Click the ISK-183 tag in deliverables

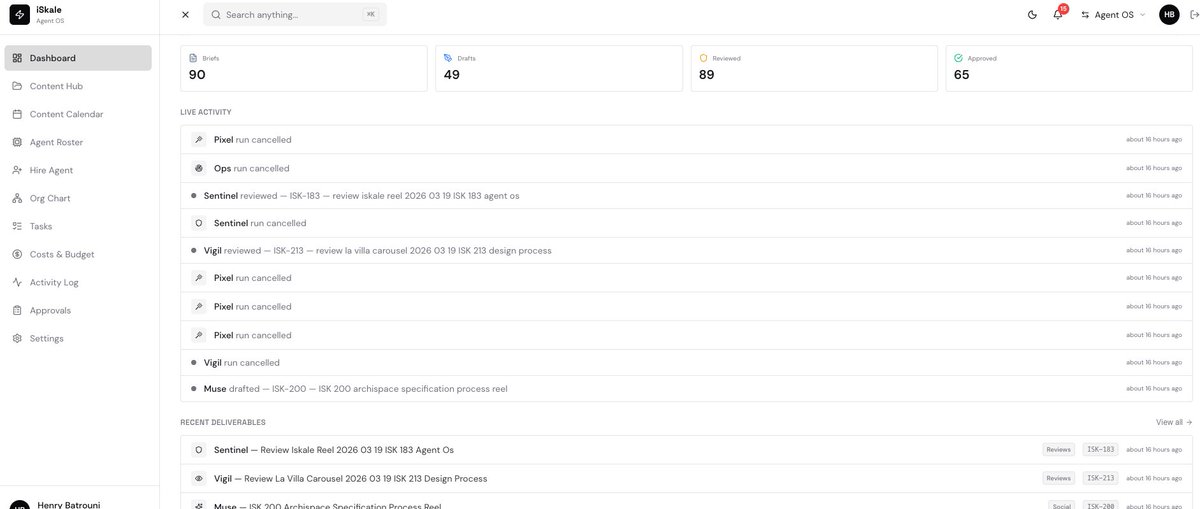(1100, 450)
